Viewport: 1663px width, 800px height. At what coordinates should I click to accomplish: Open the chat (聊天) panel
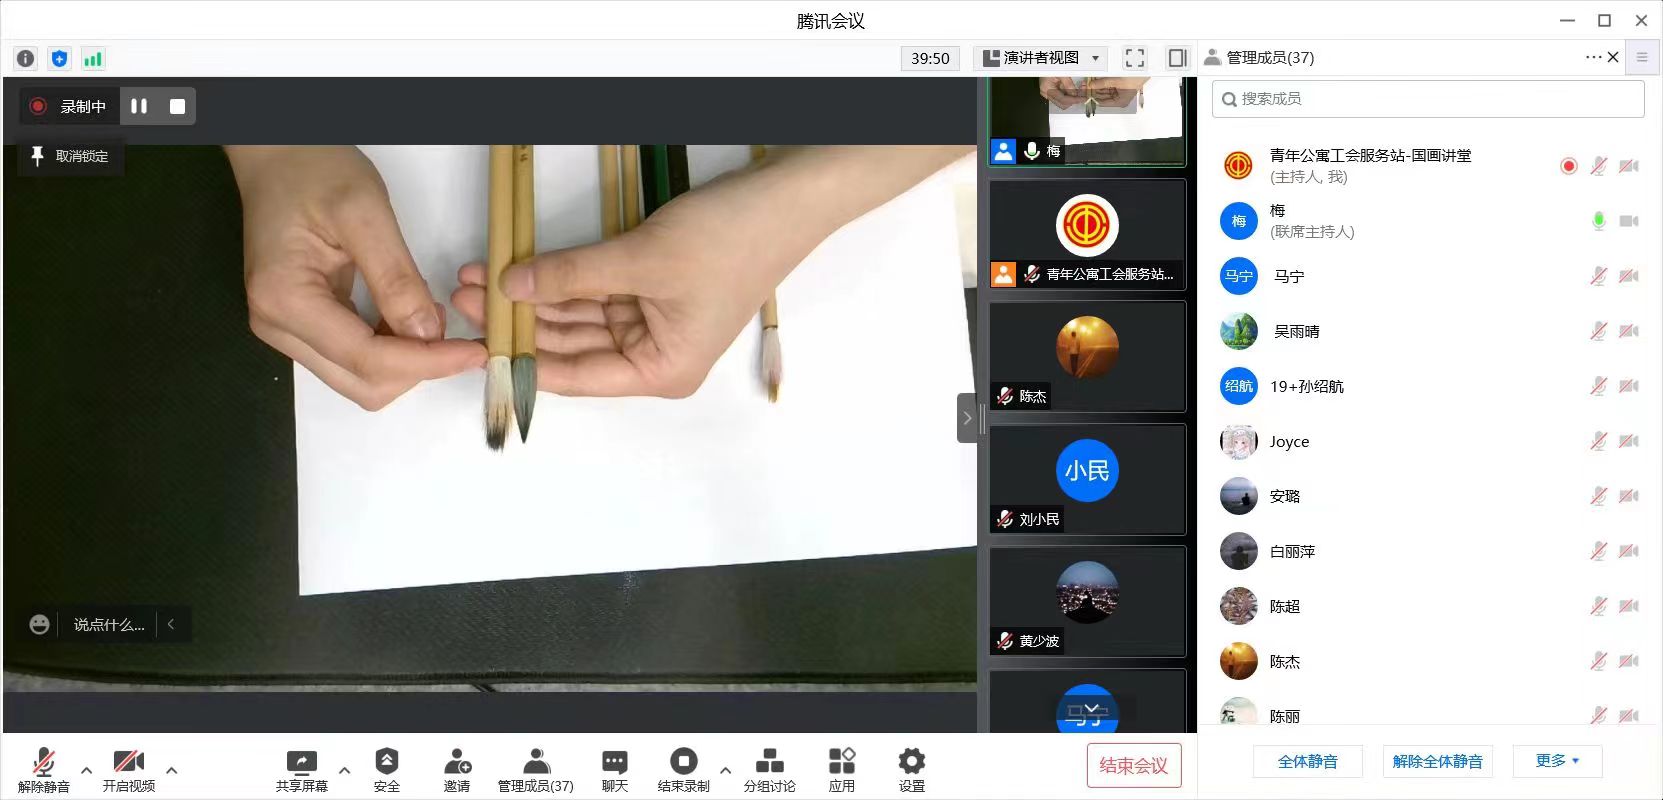tap(615, 770)
